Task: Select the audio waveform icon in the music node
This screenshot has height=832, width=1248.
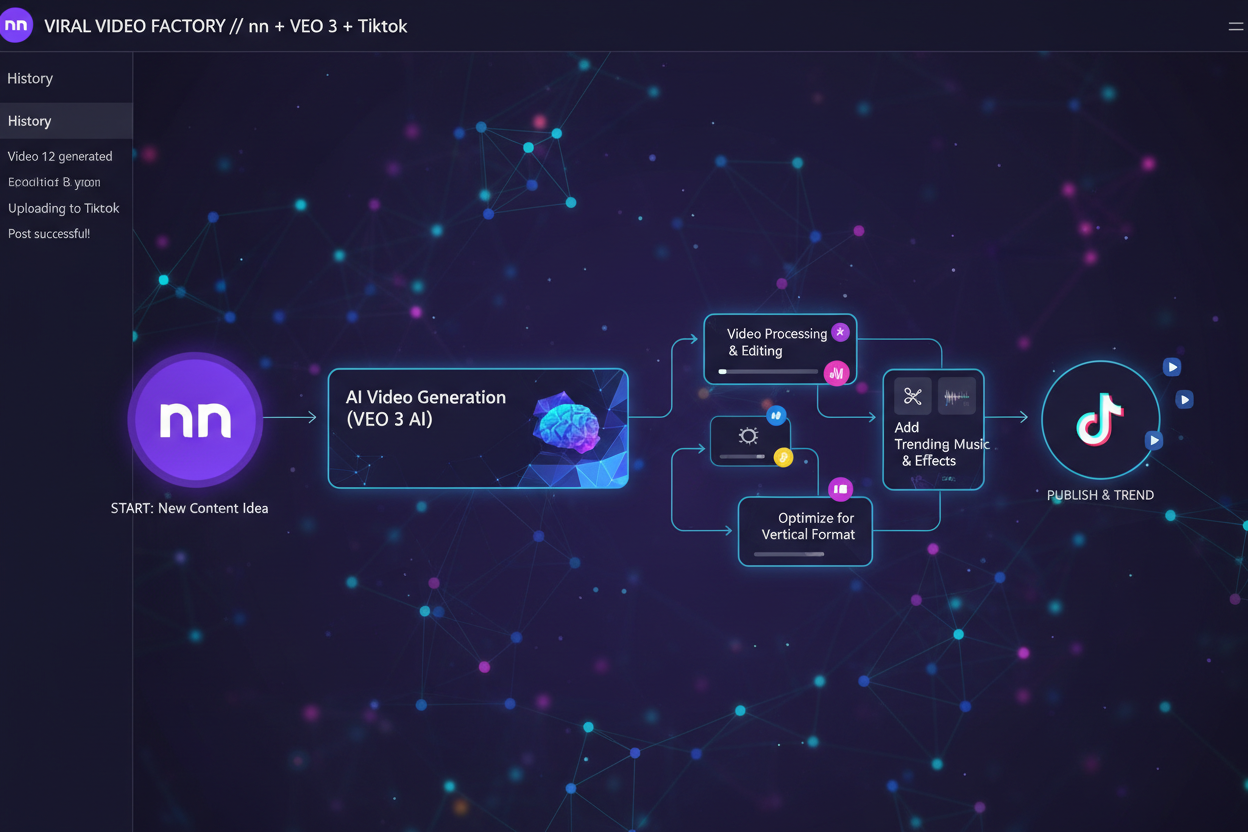Action: click(957, 397)
